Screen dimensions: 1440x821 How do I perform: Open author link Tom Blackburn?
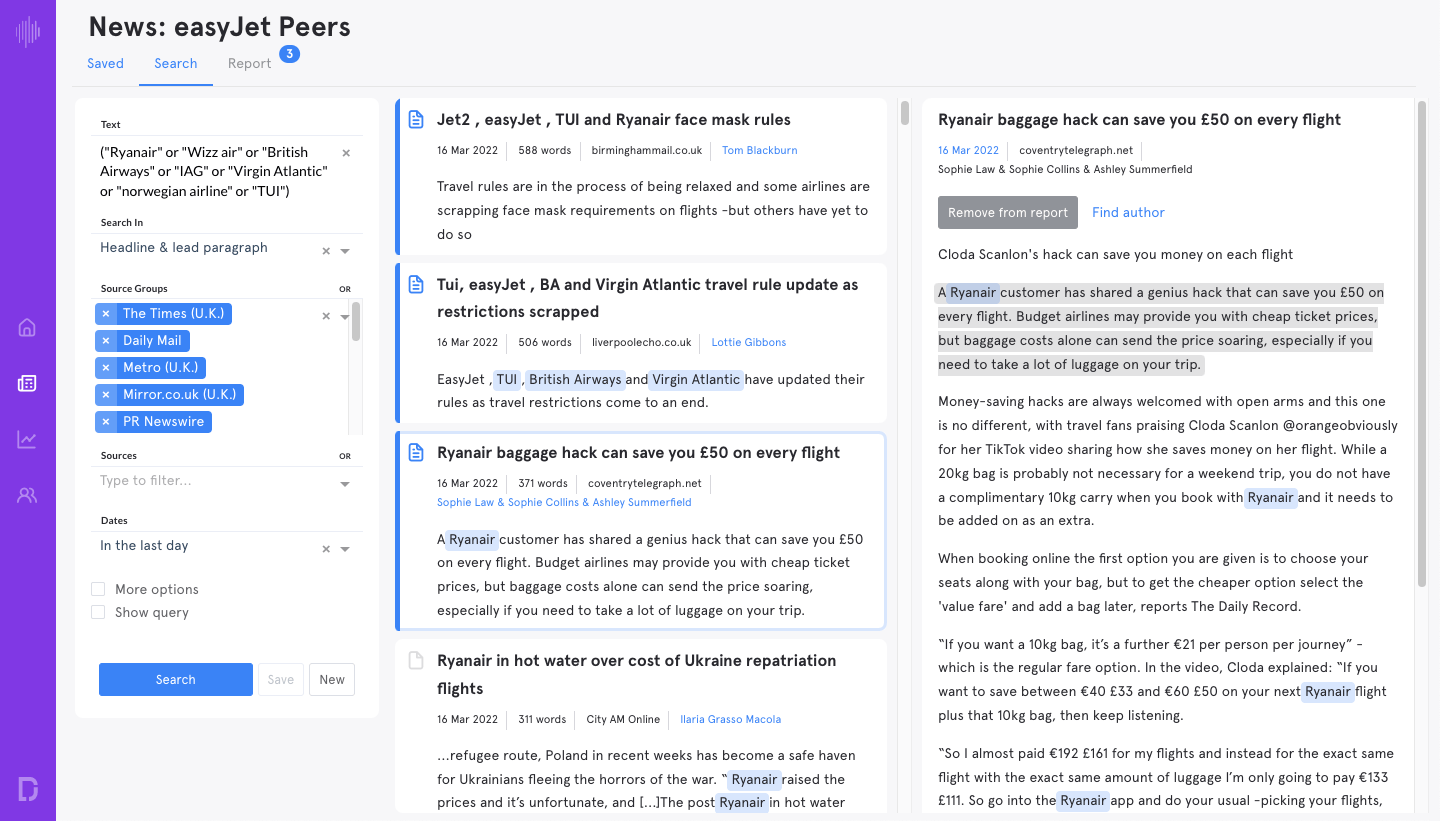pos(759,150)
